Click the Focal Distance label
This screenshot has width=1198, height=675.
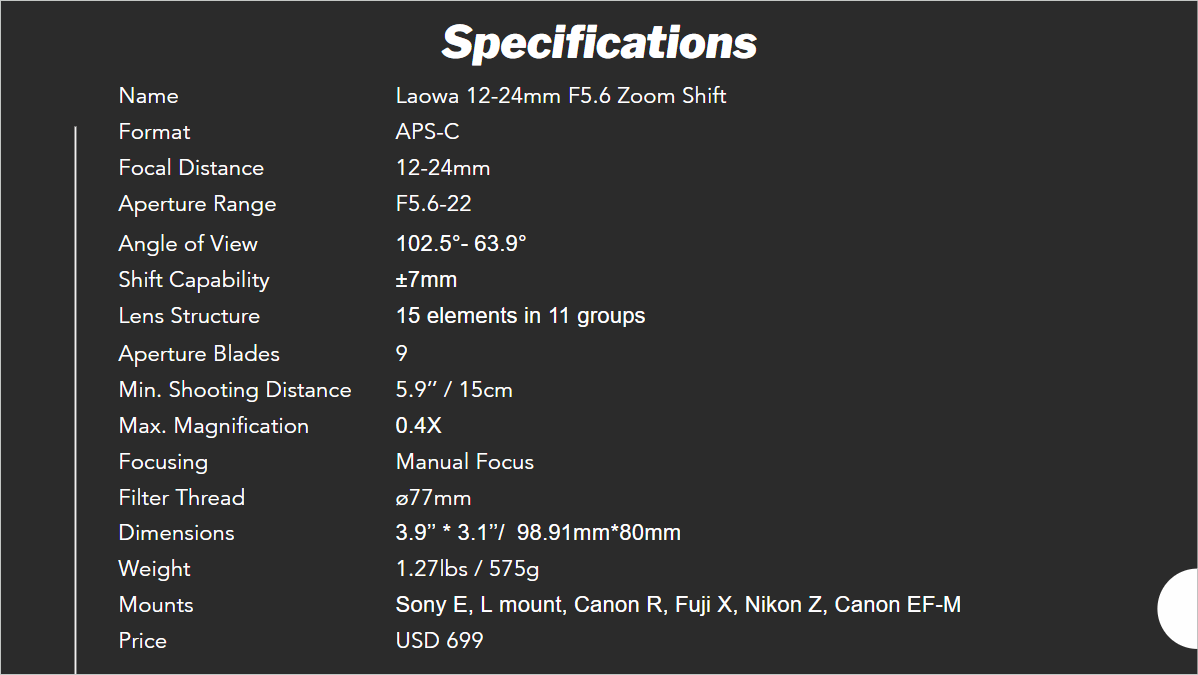[191, 168]
